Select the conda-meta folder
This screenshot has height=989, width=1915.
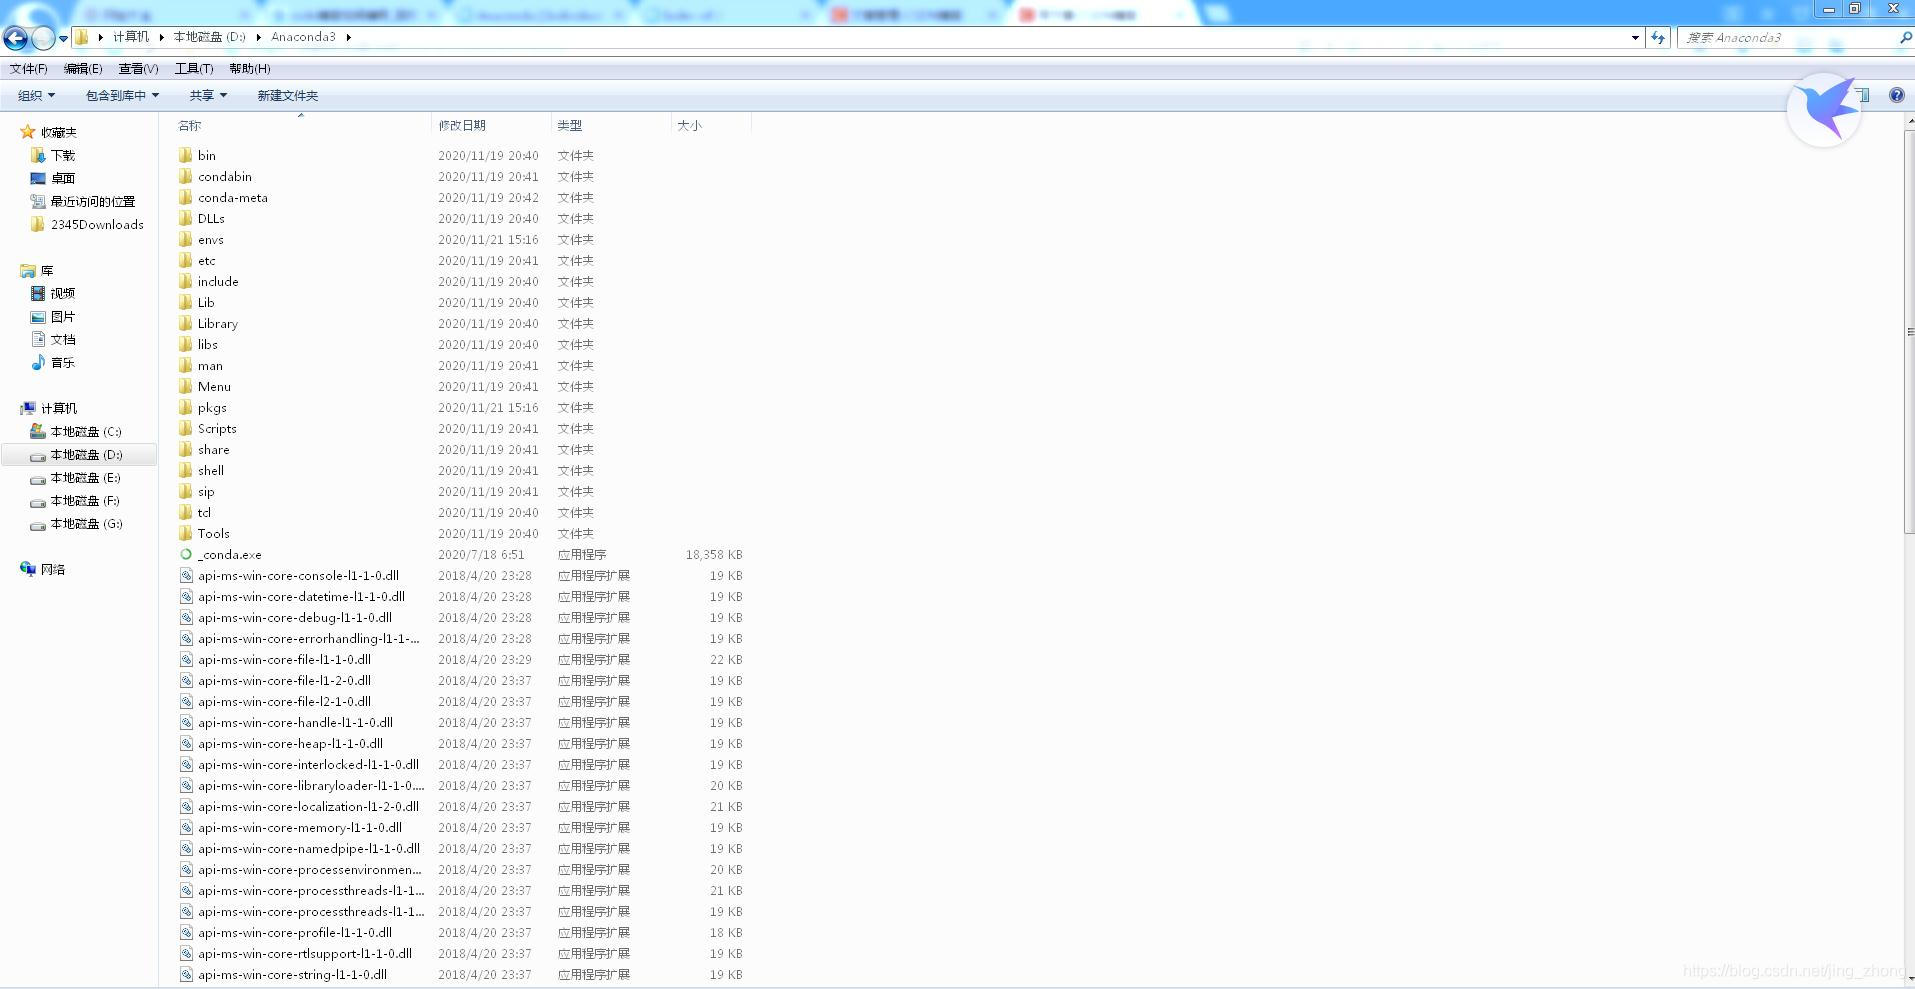click(x=232, y=198)
